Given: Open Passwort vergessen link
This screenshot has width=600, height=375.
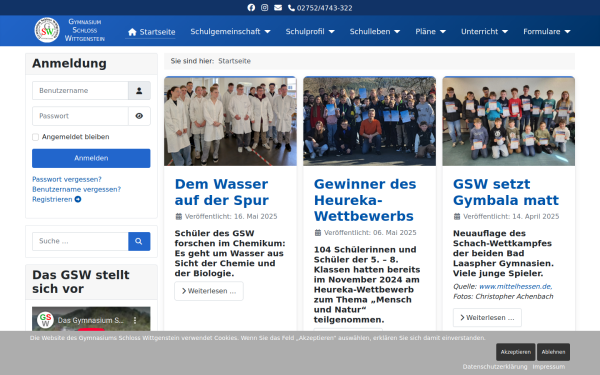Looking at the screenshot, I should 67,179.
